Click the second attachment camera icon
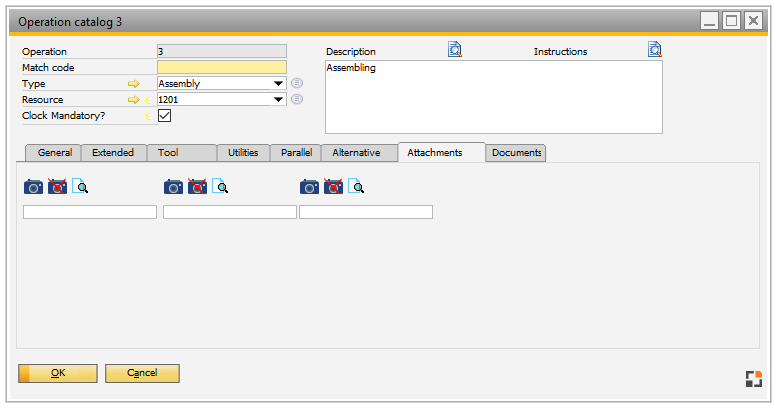Viewport: 776px width, 409px height. 174,187
